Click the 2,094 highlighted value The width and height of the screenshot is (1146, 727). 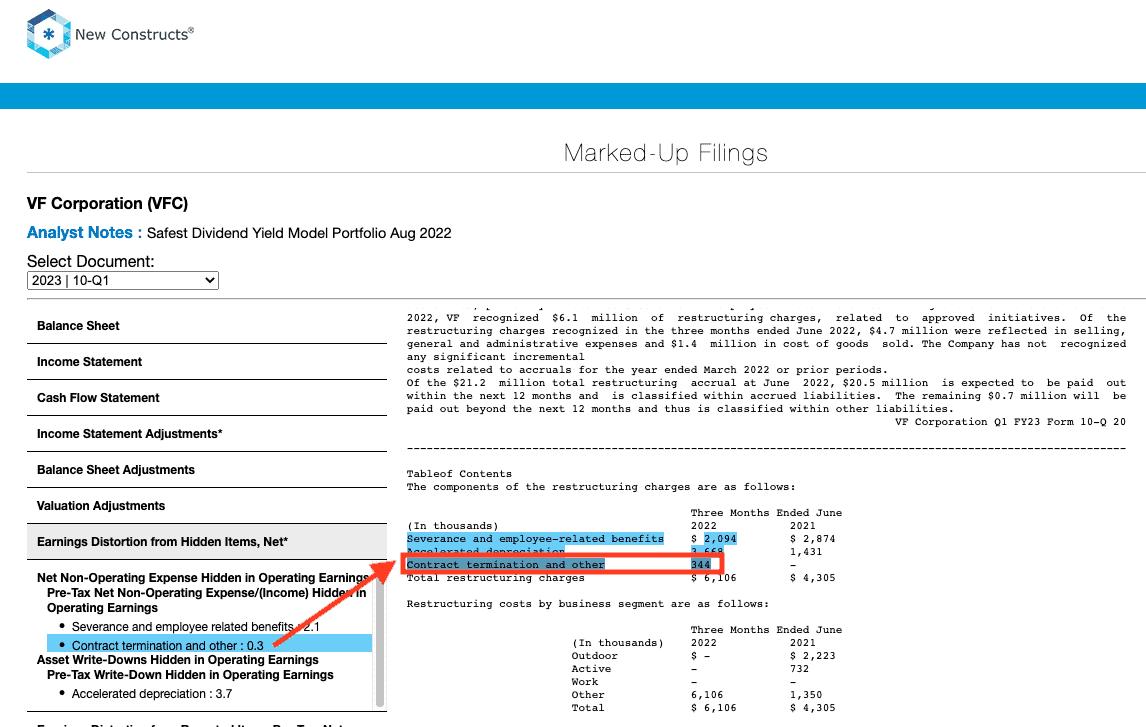point(720,538)
